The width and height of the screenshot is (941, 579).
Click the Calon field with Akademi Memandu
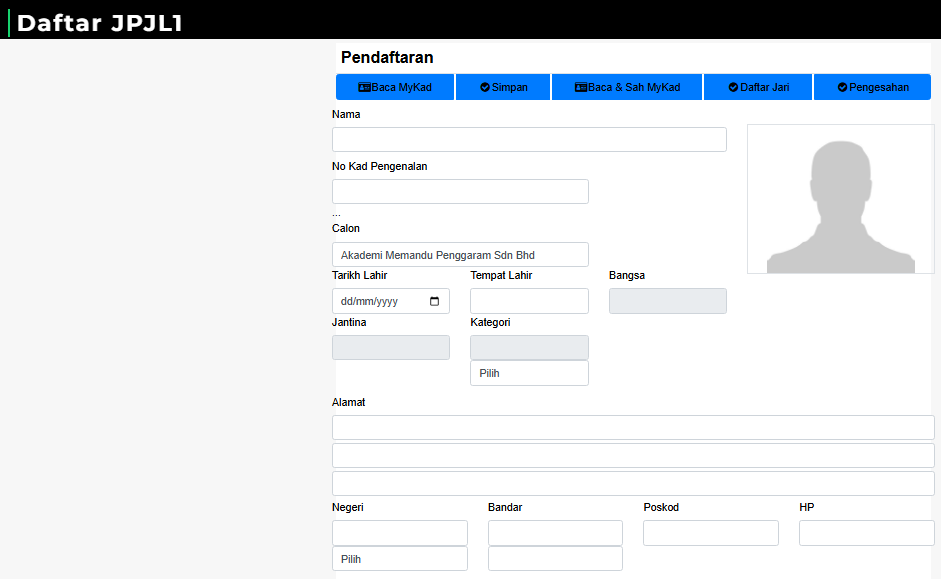point(460,255)
